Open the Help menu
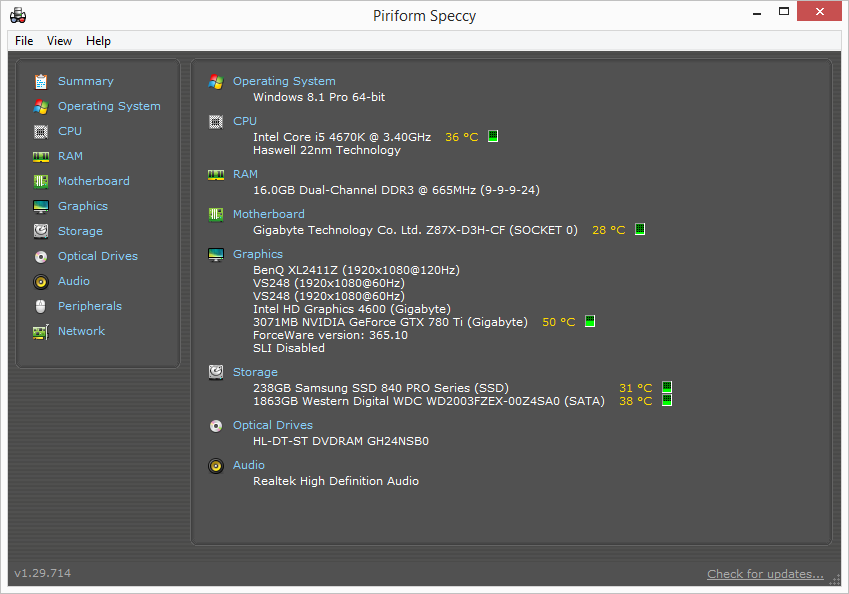 pos(98,41)
